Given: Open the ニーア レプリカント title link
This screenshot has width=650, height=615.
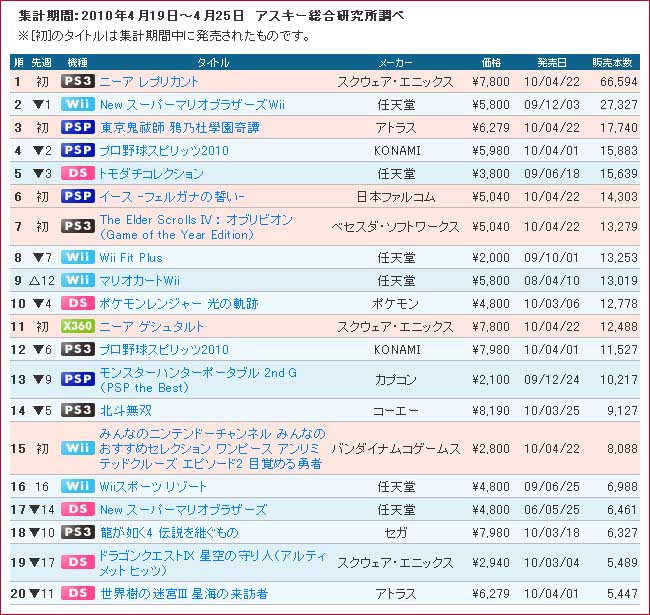Looking at the screenshot, I should click(x=149, y=82).
